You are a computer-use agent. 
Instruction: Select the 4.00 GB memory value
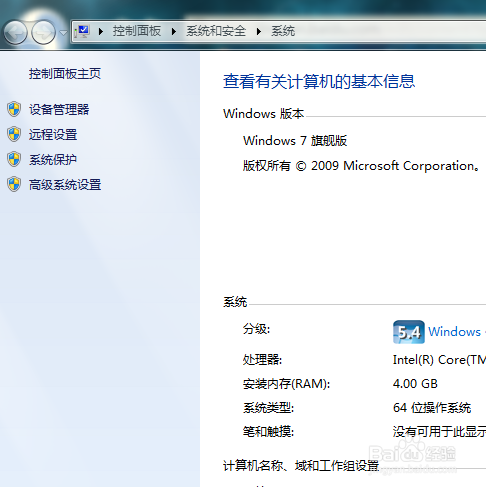[x=415, y=384]
